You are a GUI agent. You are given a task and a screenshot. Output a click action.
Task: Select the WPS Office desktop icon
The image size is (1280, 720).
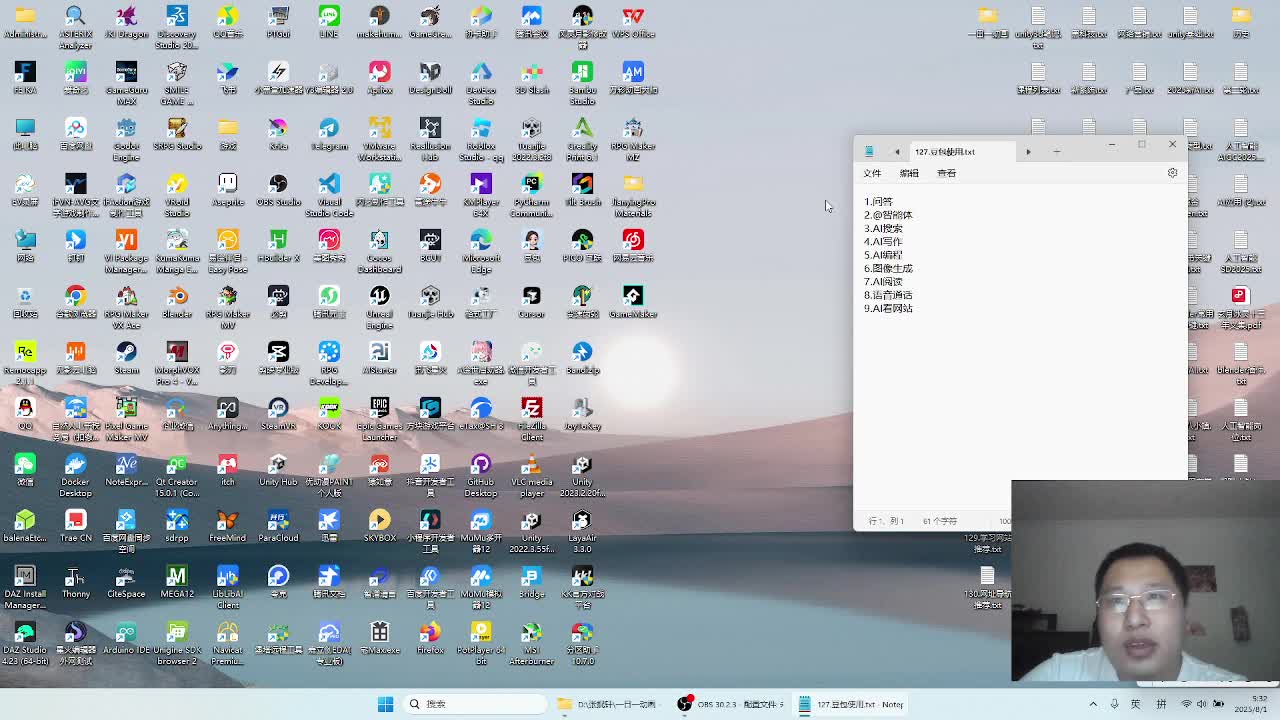[633, 22]
